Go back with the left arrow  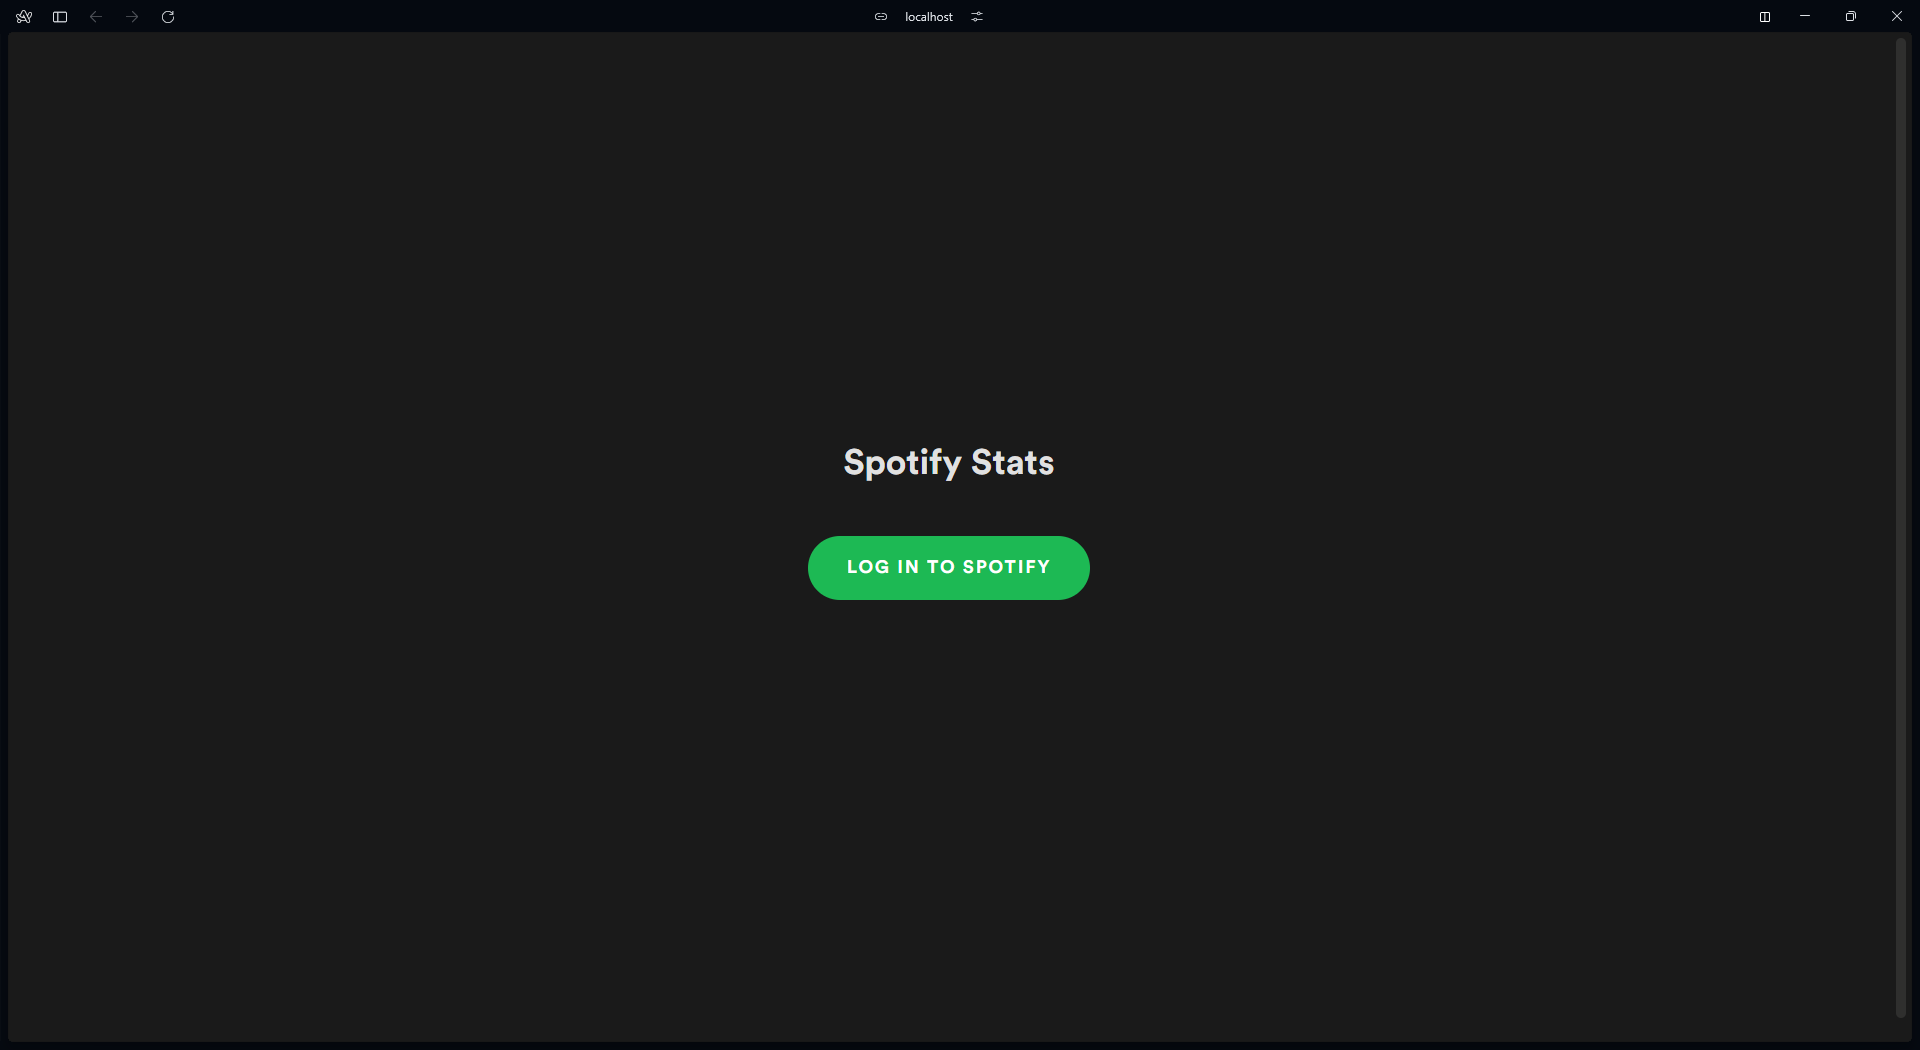(96, 17)
